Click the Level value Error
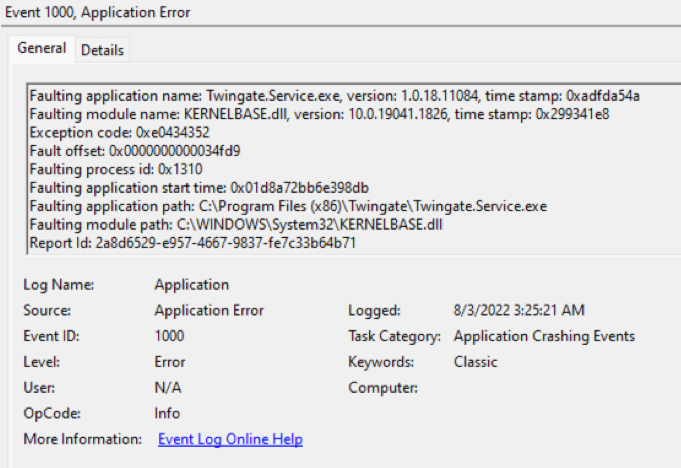681x468 pixels. [x=170, y=362]
